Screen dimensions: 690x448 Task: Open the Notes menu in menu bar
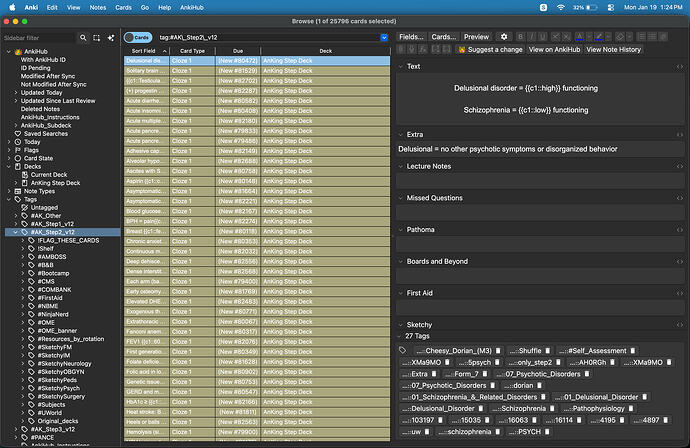pyautogui.click(x=97, y=6)
